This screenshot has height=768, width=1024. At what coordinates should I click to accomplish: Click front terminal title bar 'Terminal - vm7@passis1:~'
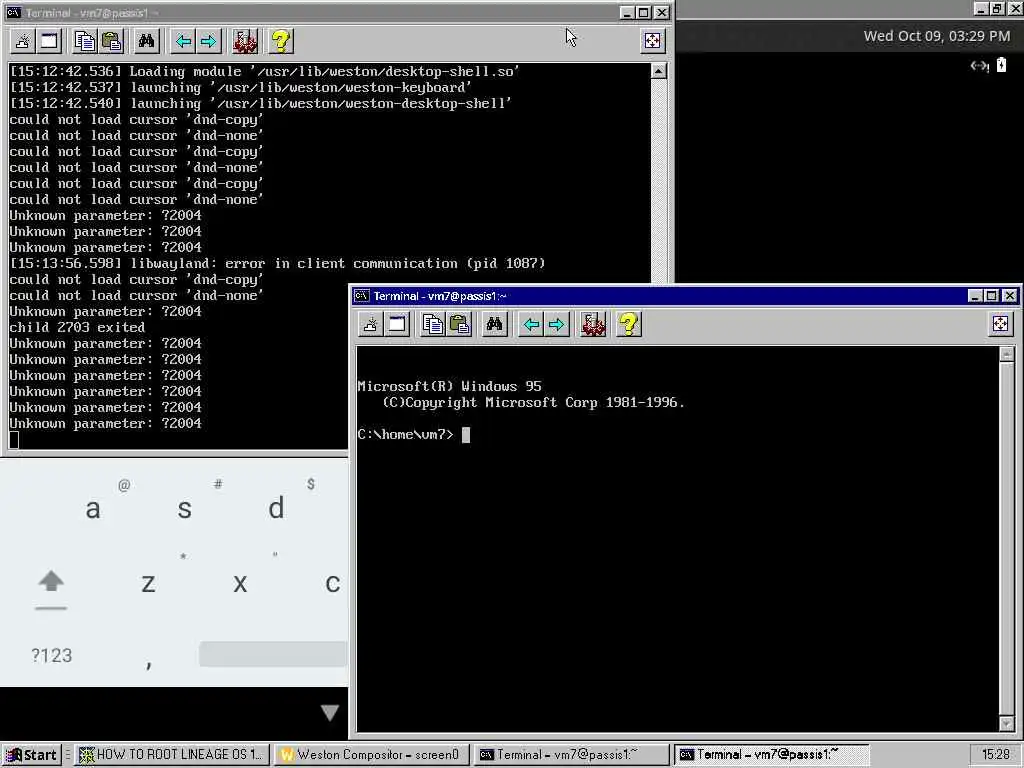pos(440,296)
